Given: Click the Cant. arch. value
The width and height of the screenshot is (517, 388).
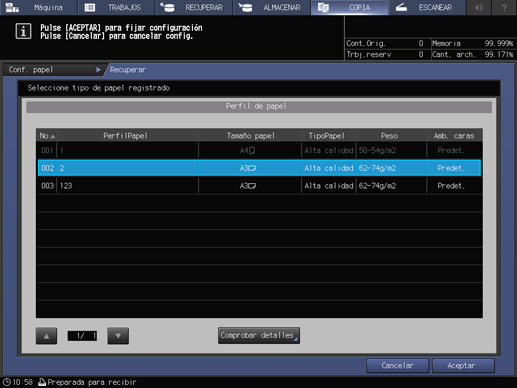Looking at the screenshot, I should (x=499, y=54).
